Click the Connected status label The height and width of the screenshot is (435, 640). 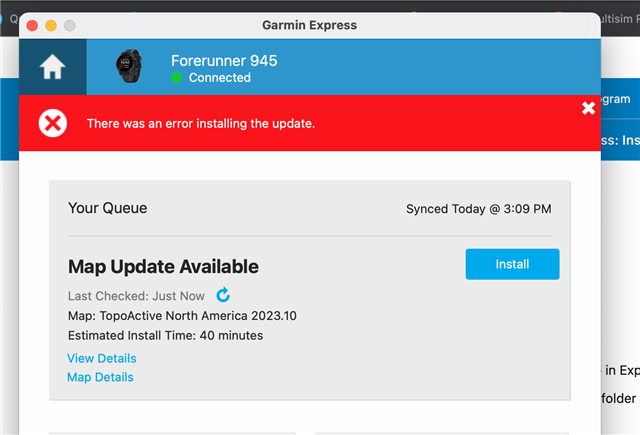click(x=220, y=78)
